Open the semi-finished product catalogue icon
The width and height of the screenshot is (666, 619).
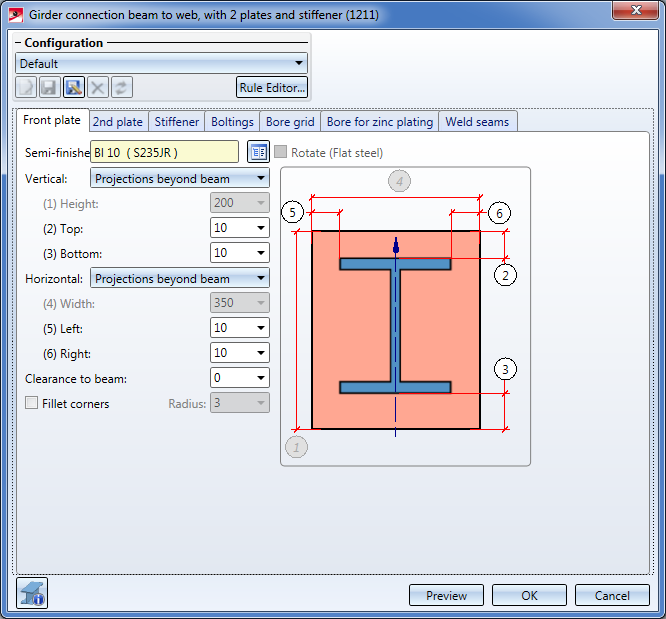pyautogui.click(x=259, y=152)
